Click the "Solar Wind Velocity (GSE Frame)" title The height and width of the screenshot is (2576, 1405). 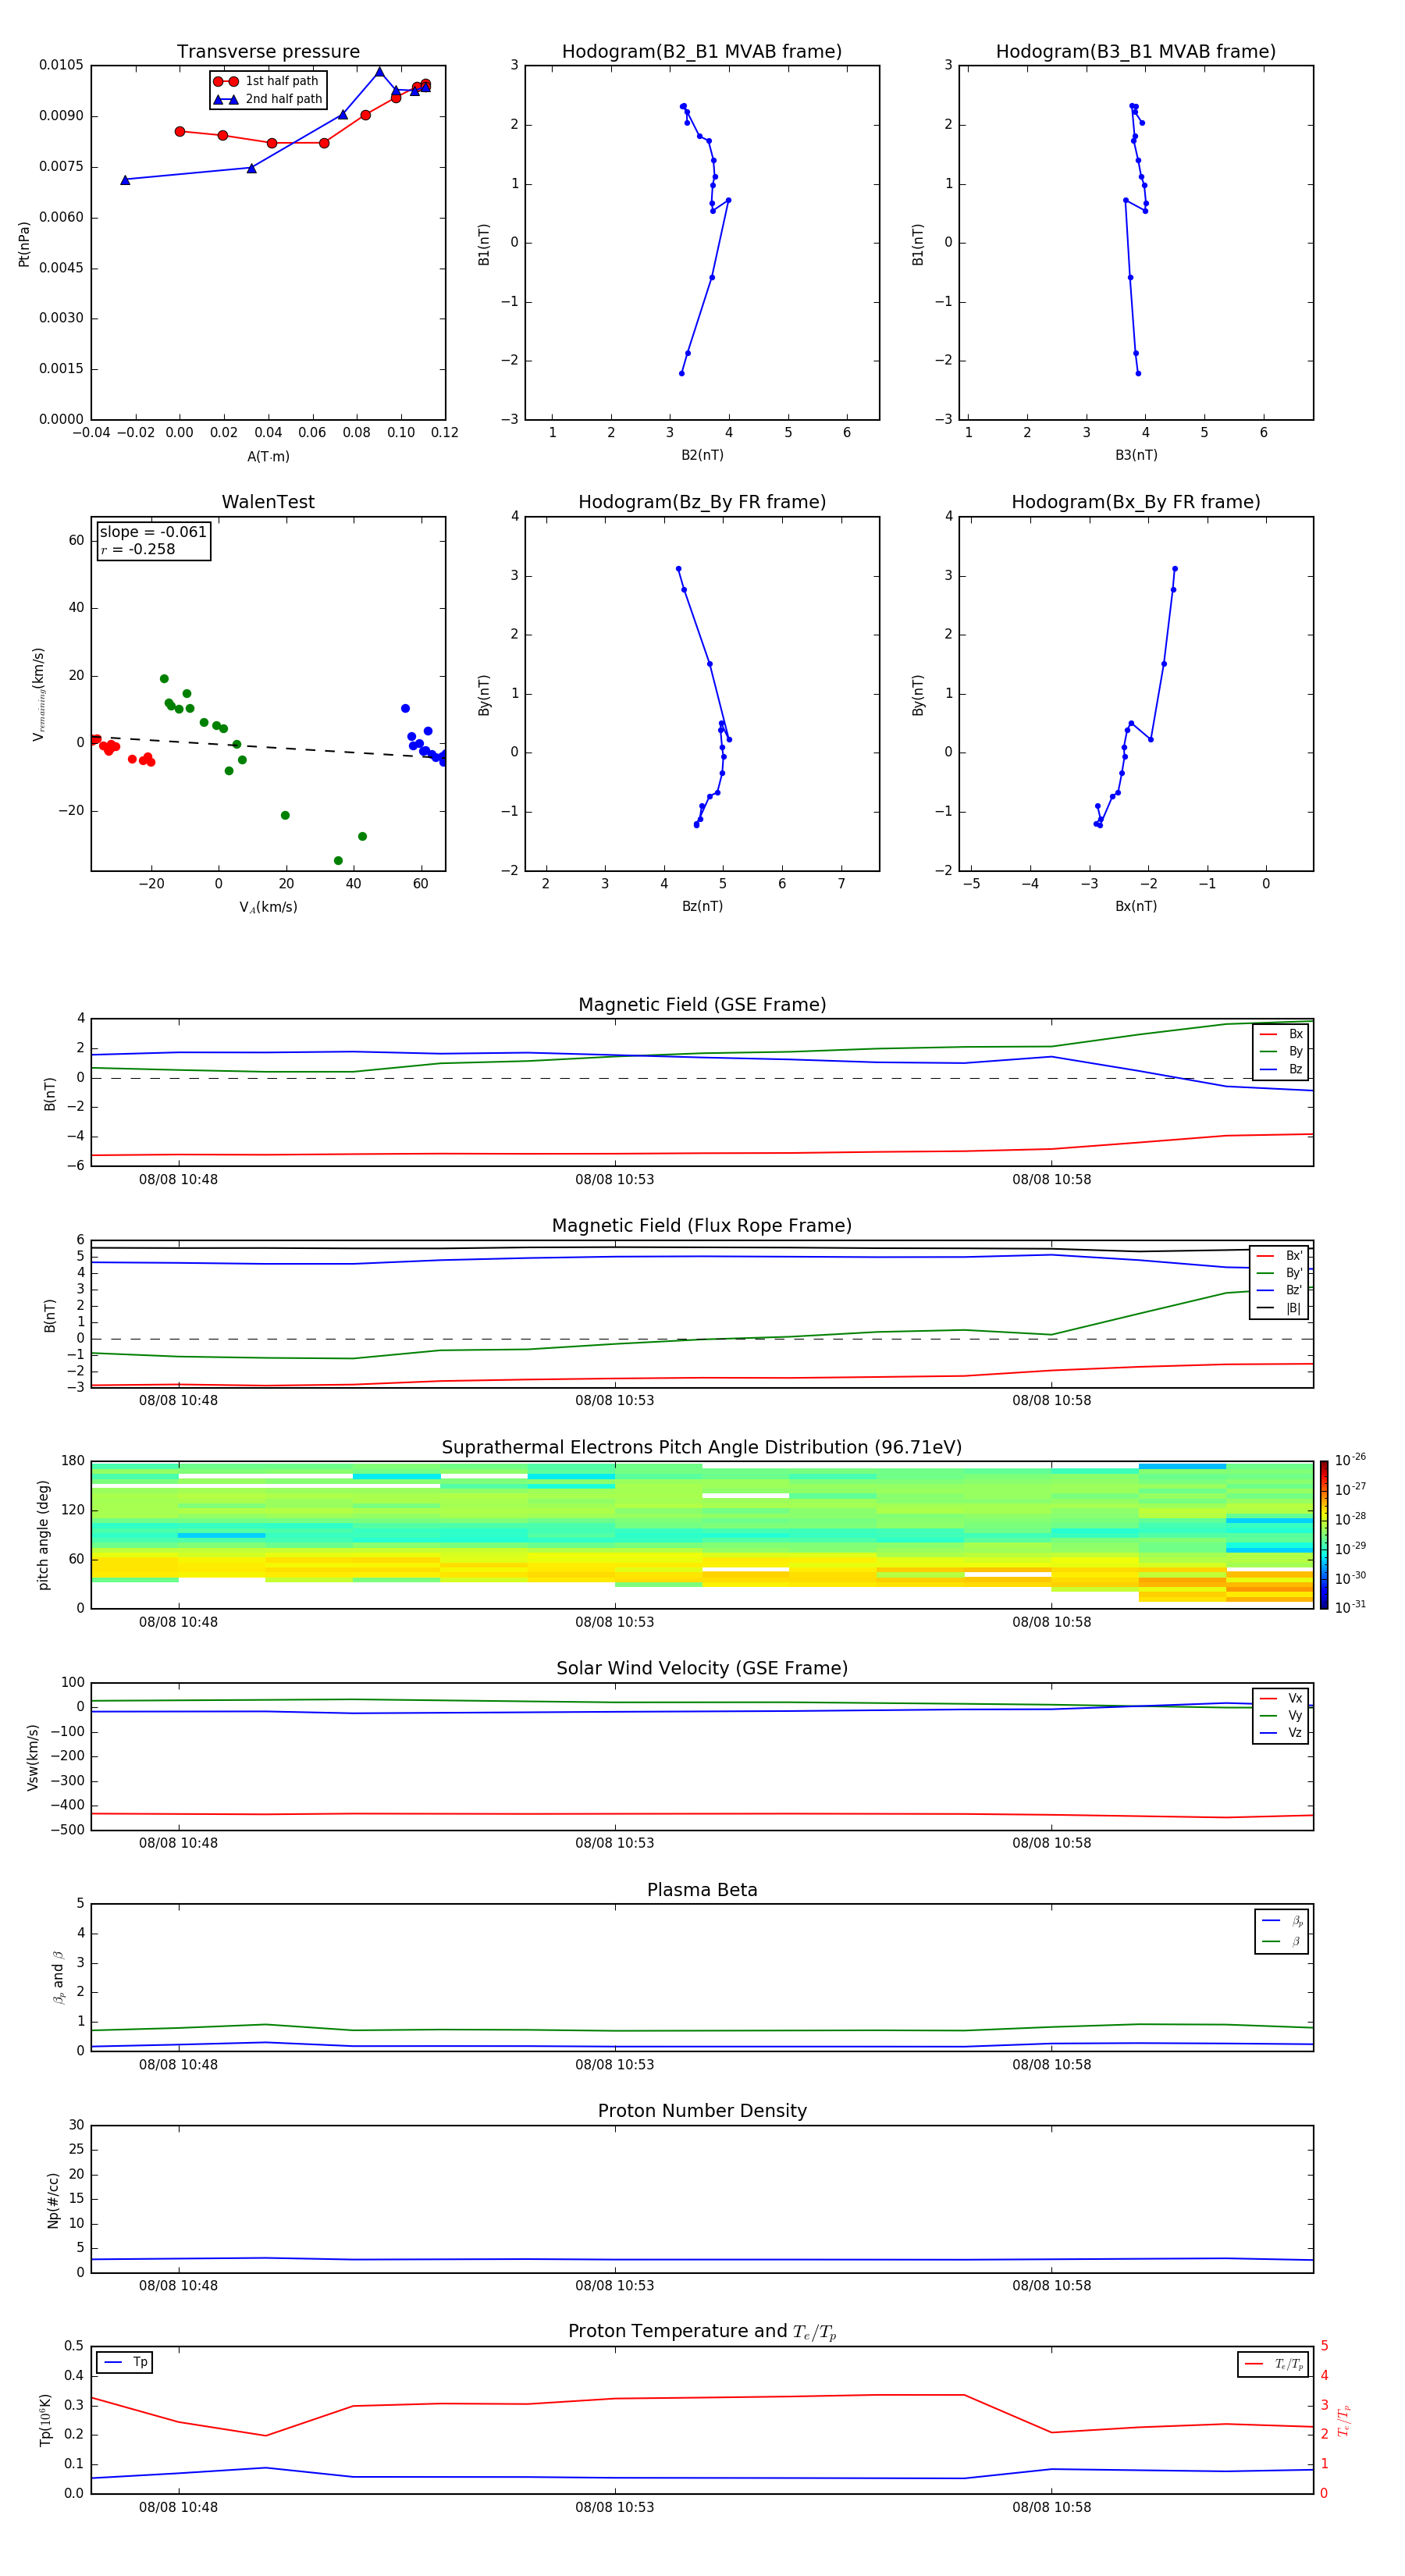click(702, 1669)
